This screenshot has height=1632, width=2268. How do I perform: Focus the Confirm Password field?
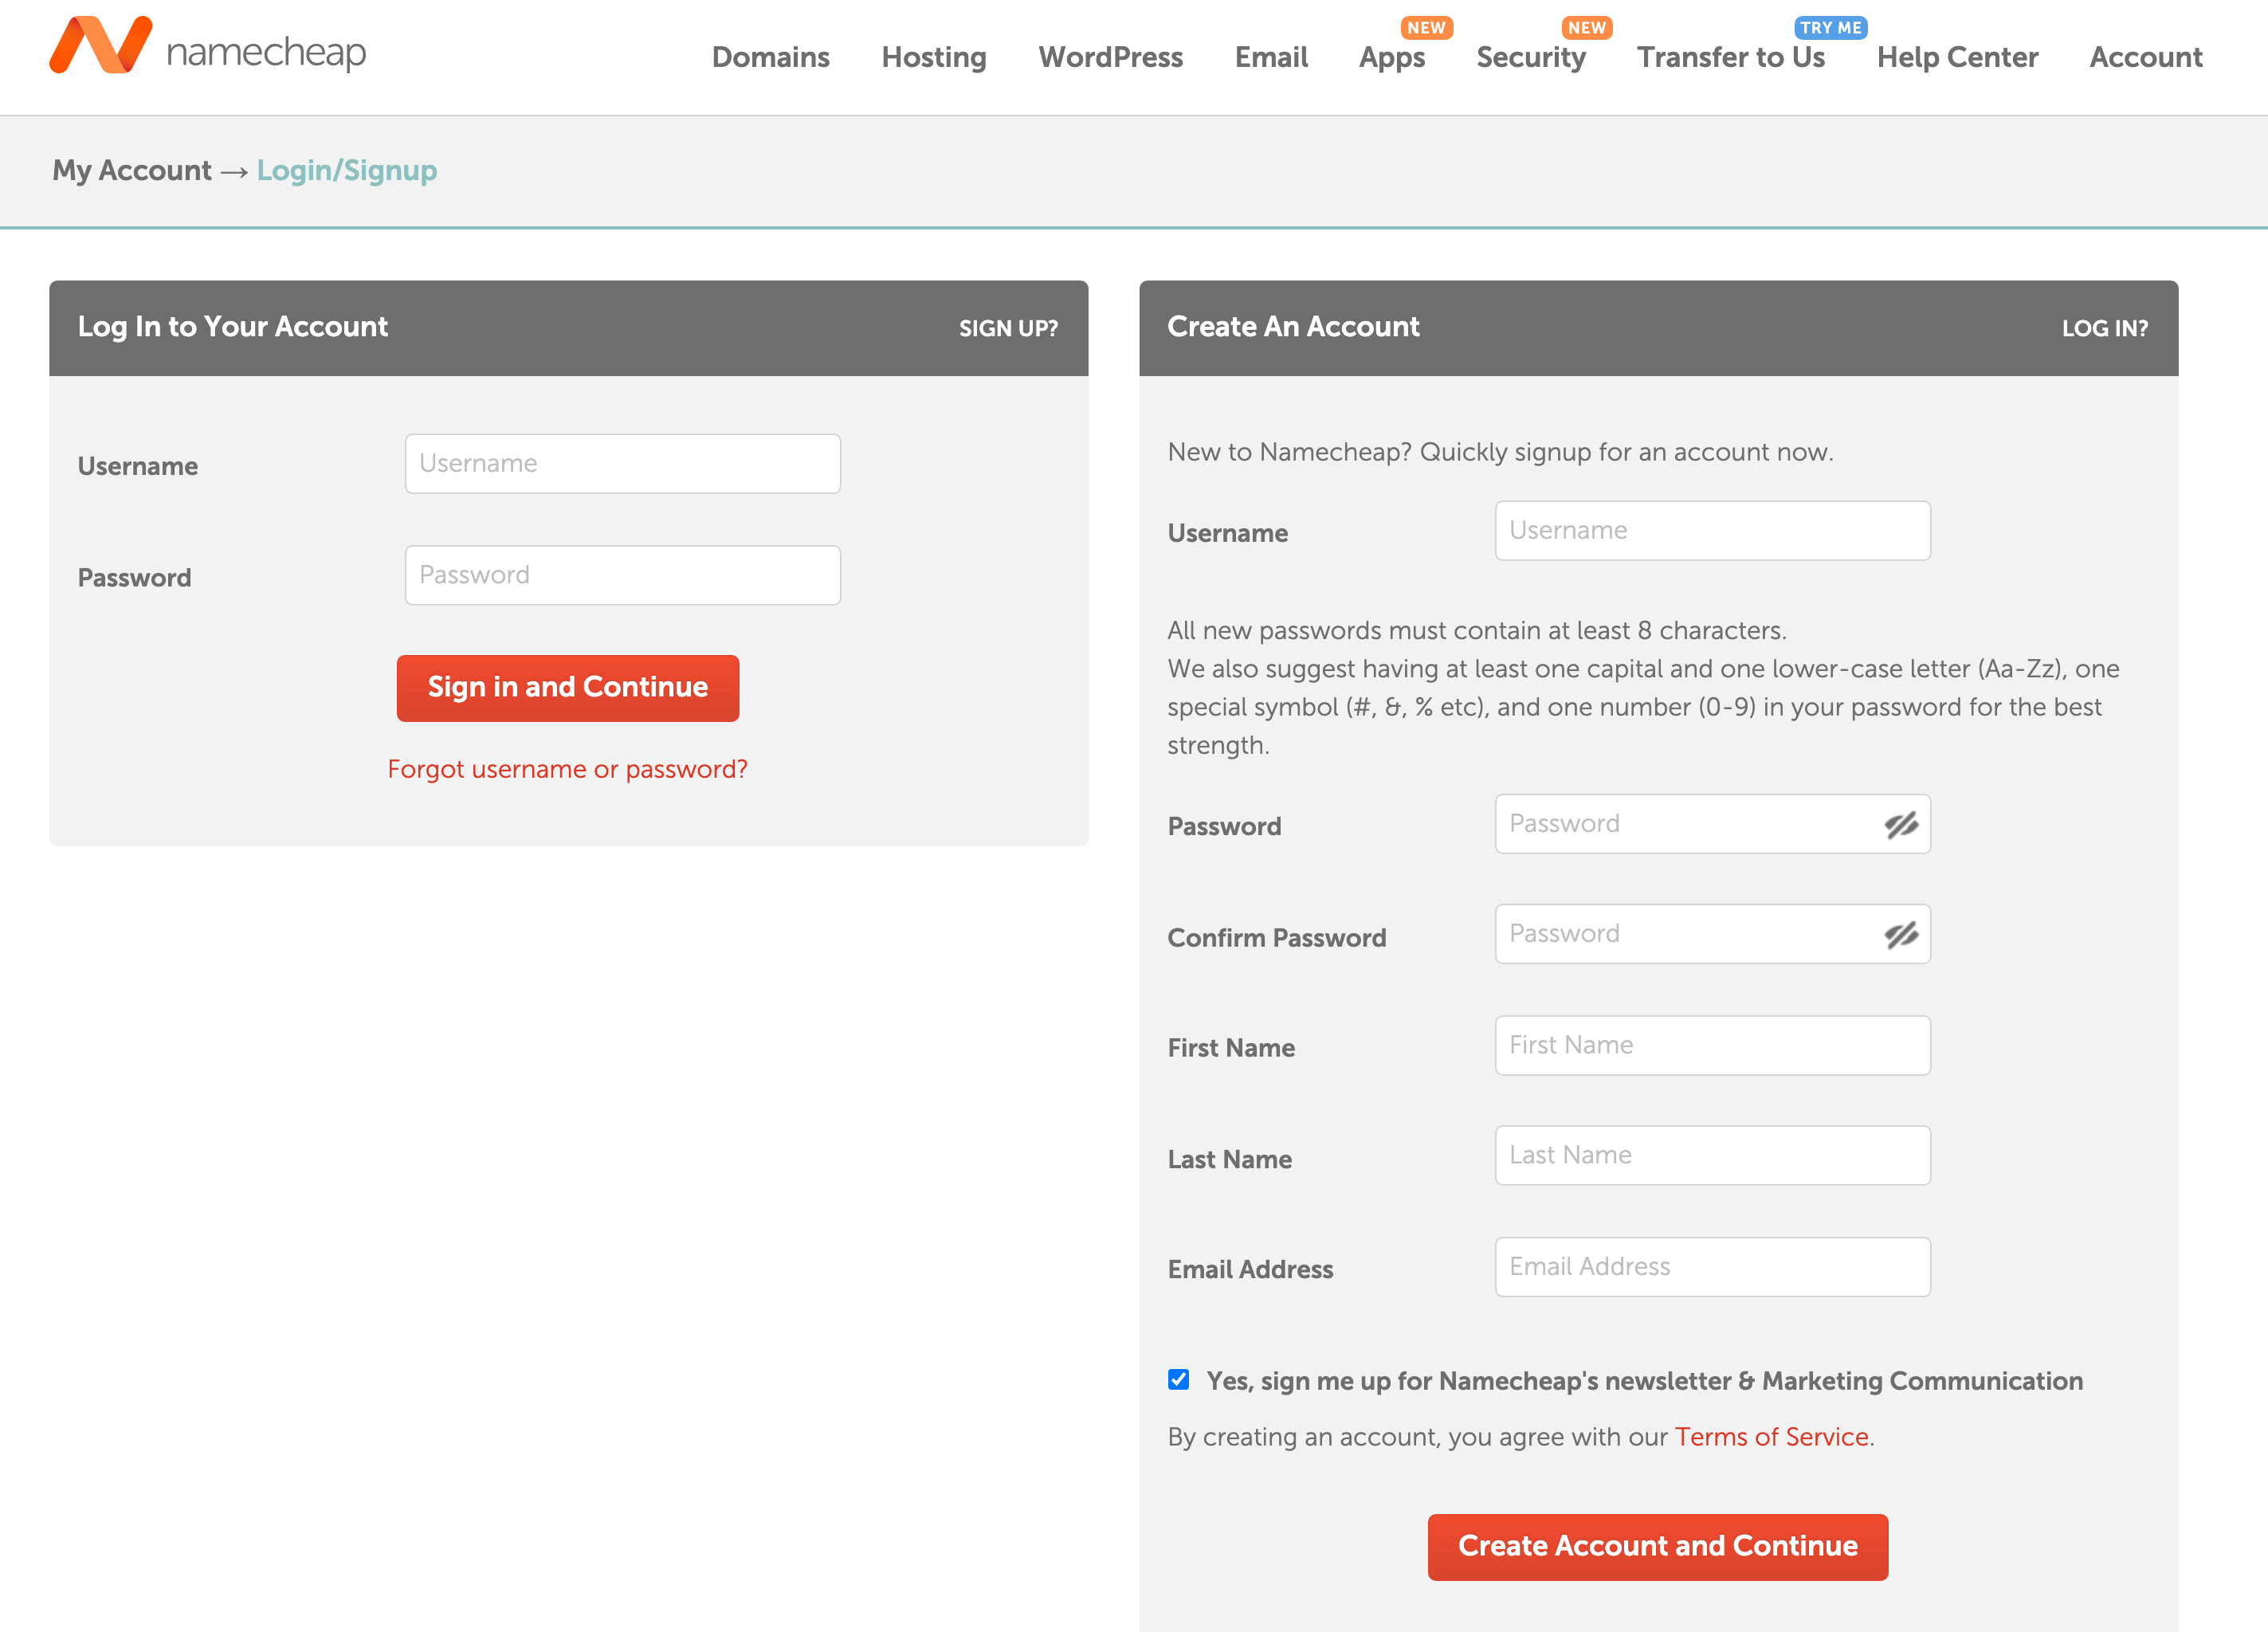[1713, 934]
